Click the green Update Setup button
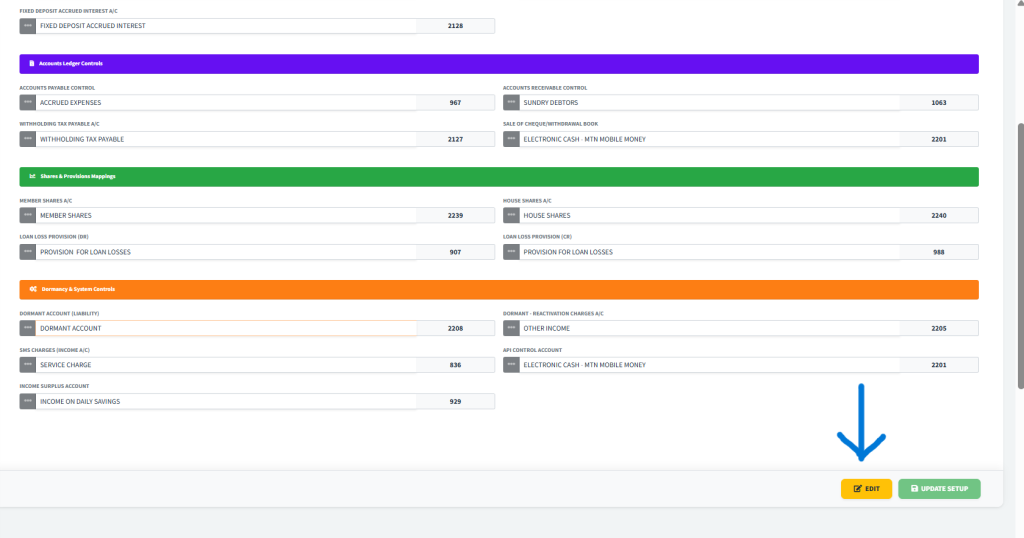The image size is (1024, 538). tap(939, 488)
